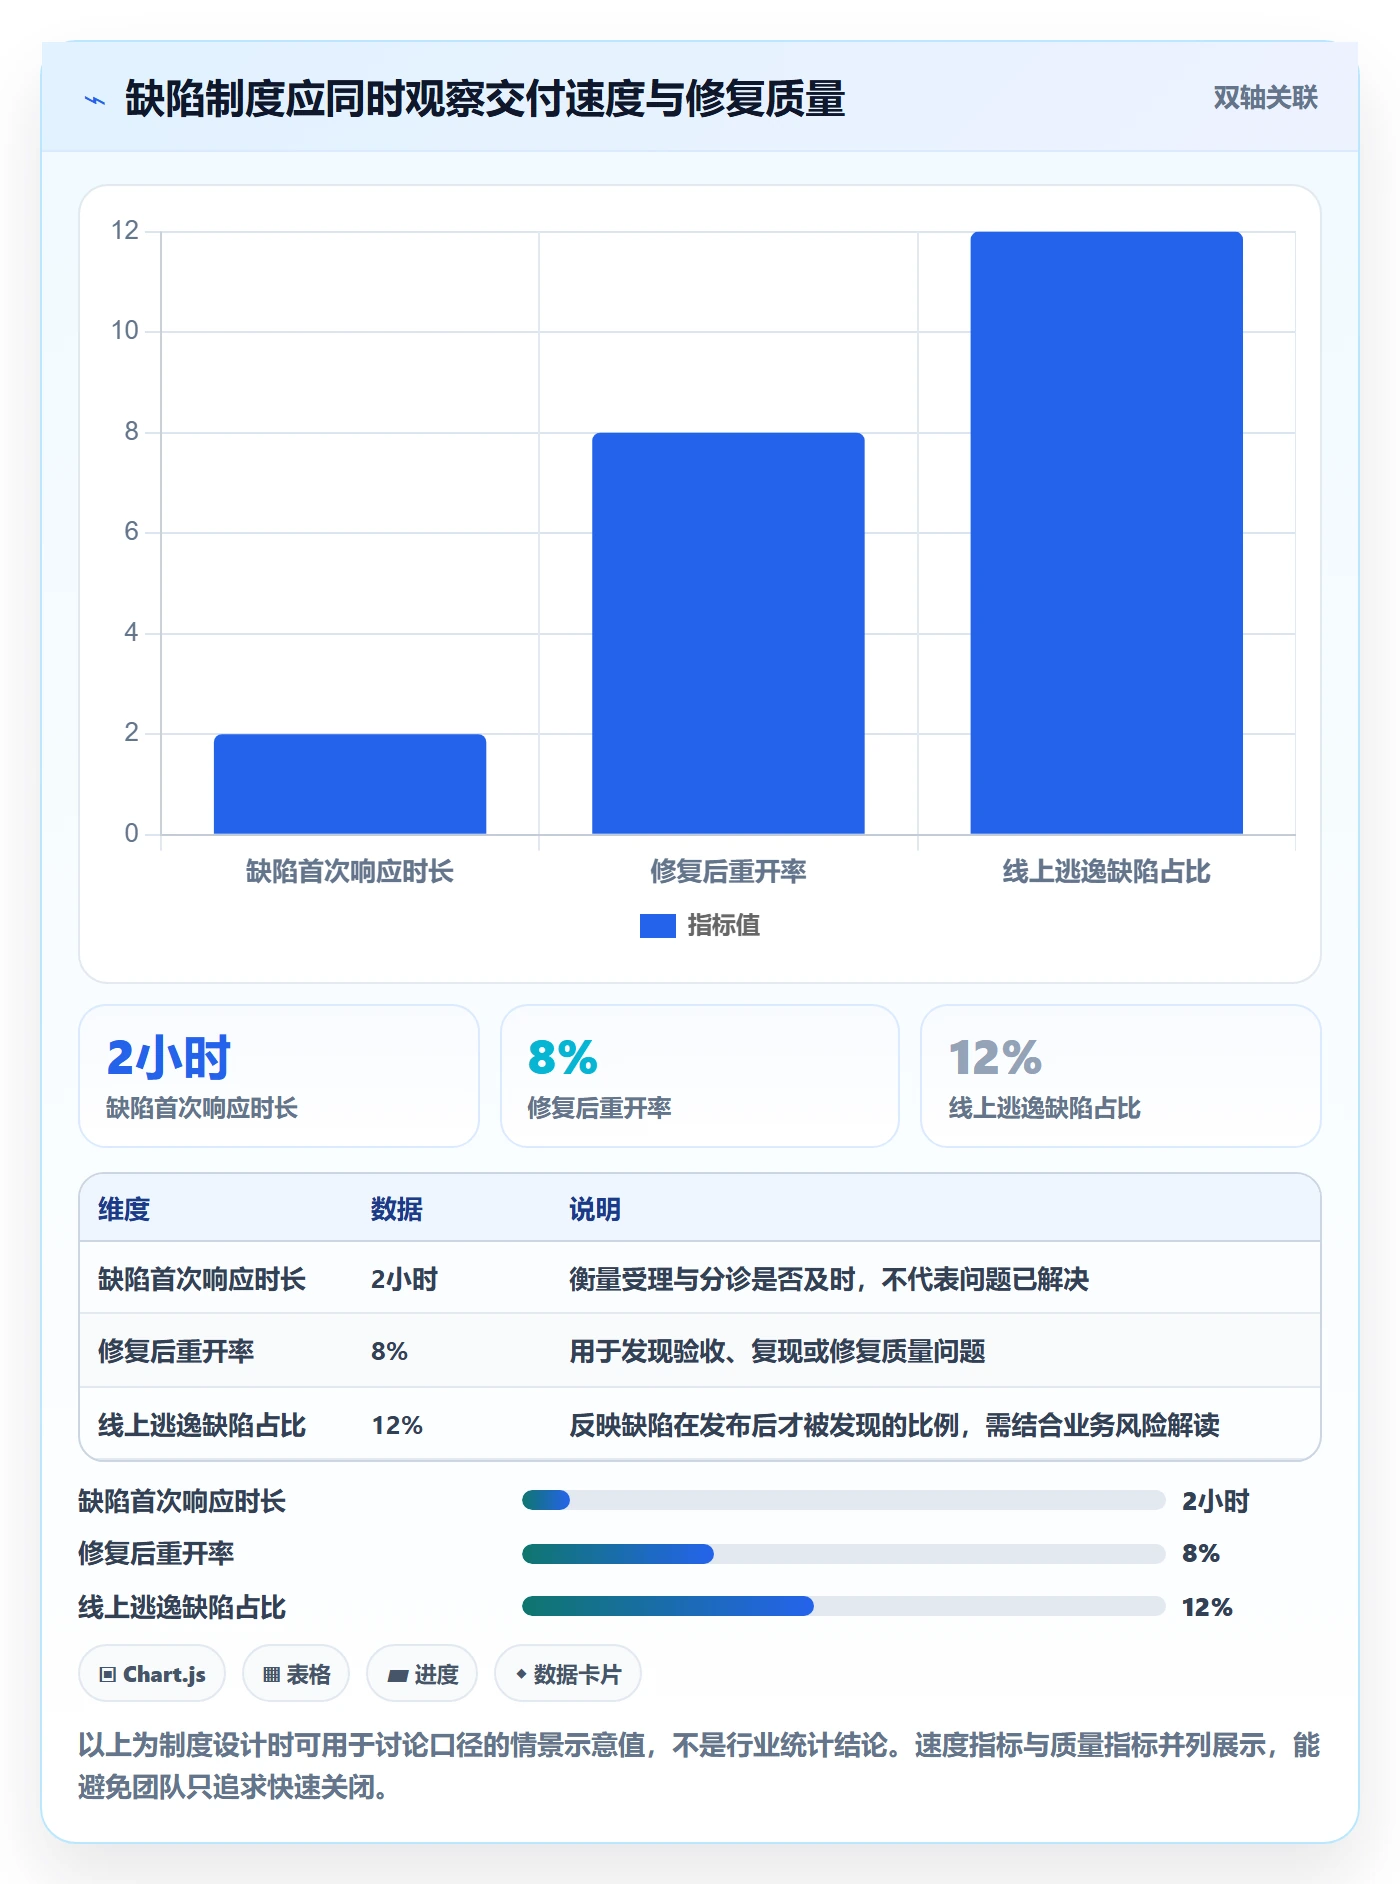1400x1884 pixels.
Task: Click the tallest chart bar, 线上逃逸缺陷占比
Action: [x=1106, y=533]
